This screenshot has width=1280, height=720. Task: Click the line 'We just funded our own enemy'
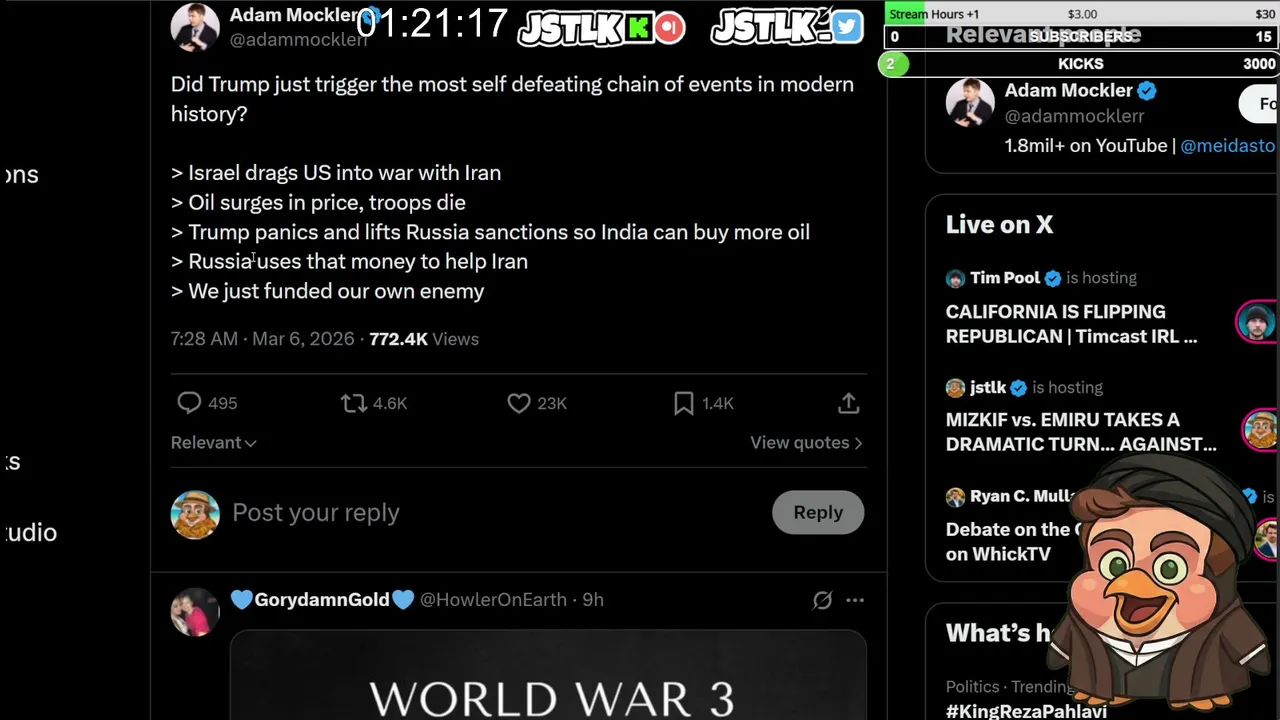(336, 291)
